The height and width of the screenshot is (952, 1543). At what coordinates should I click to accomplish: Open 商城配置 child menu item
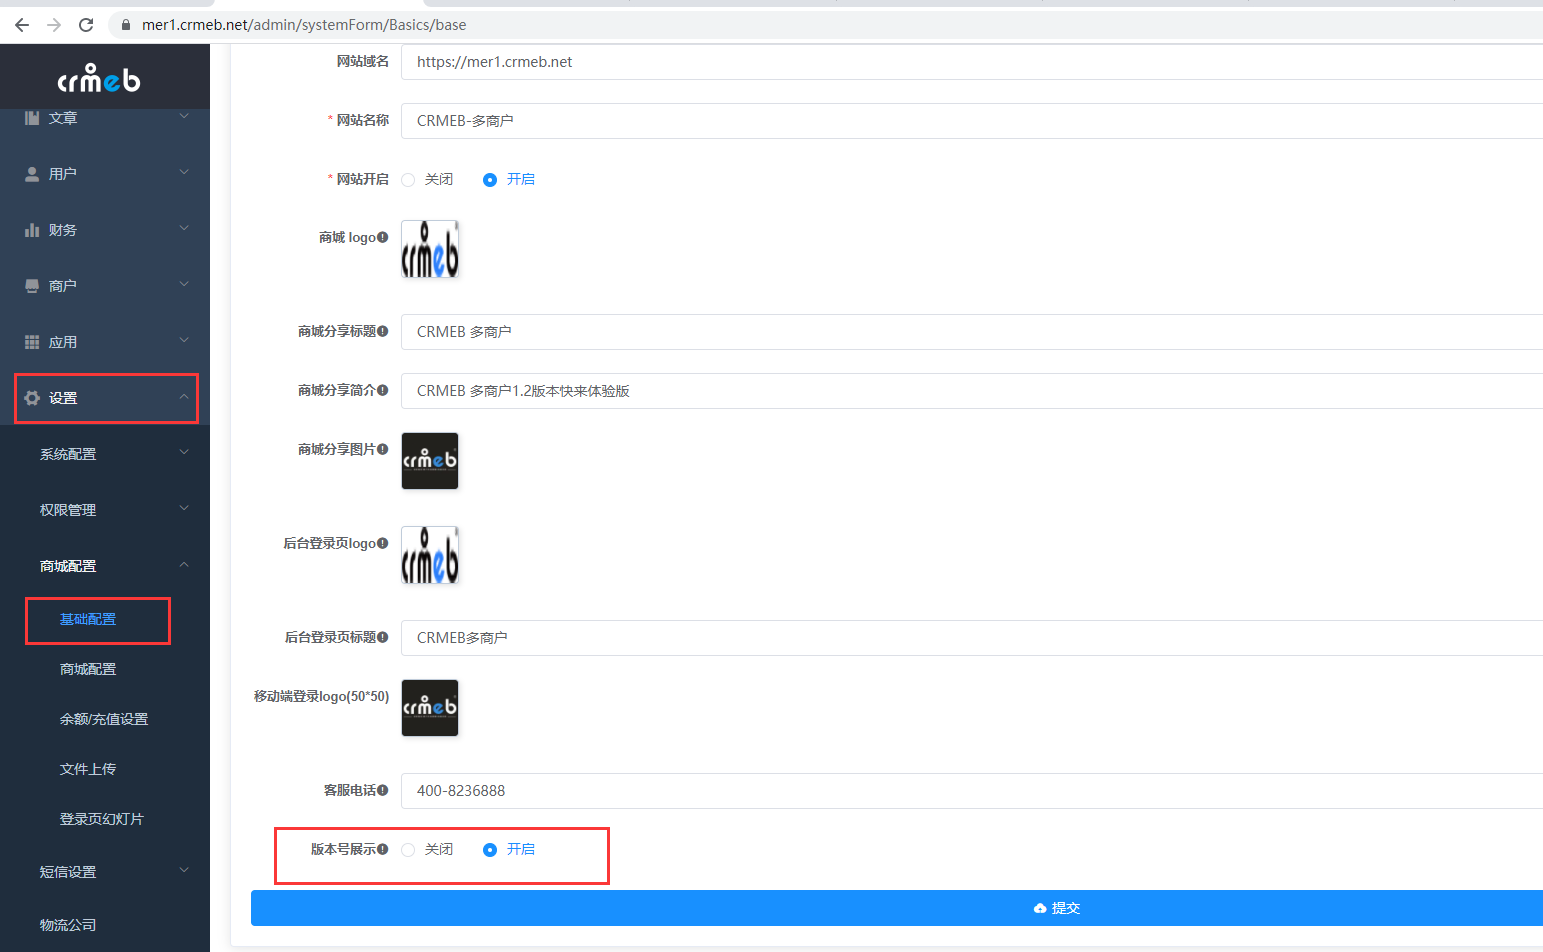pos(88,670)
